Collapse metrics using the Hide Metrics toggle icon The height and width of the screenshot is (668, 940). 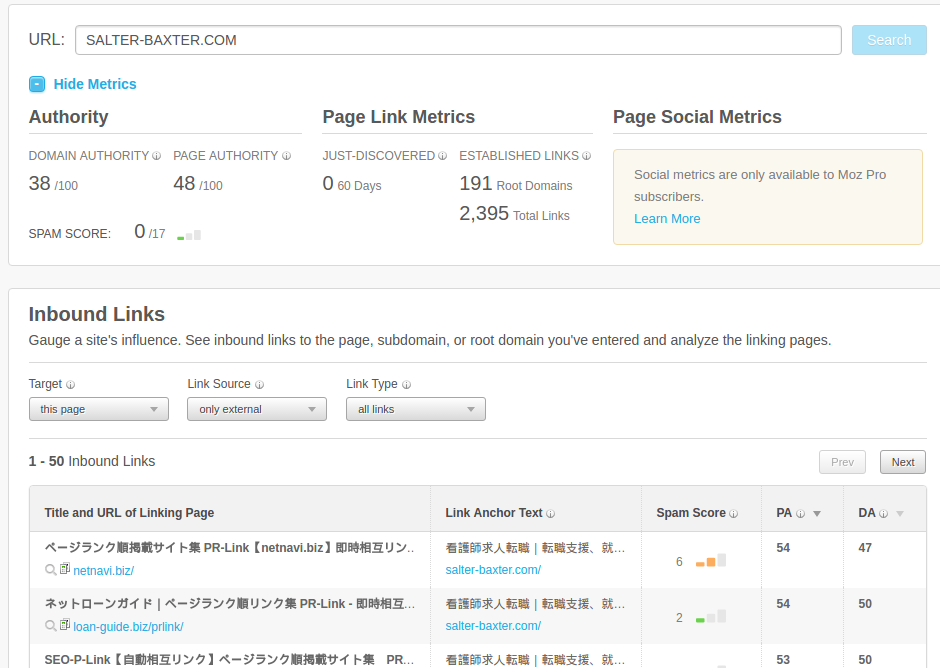(x=37, y=85)
